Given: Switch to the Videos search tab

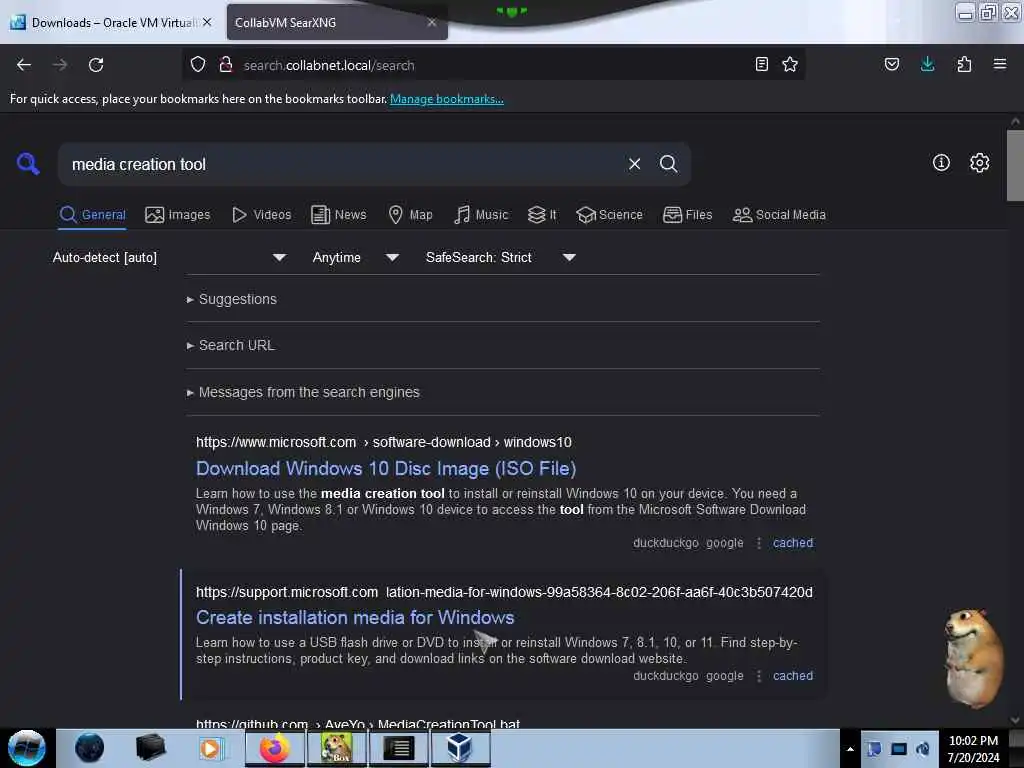Looking at the screenshot, I should (x=262, y=215).
